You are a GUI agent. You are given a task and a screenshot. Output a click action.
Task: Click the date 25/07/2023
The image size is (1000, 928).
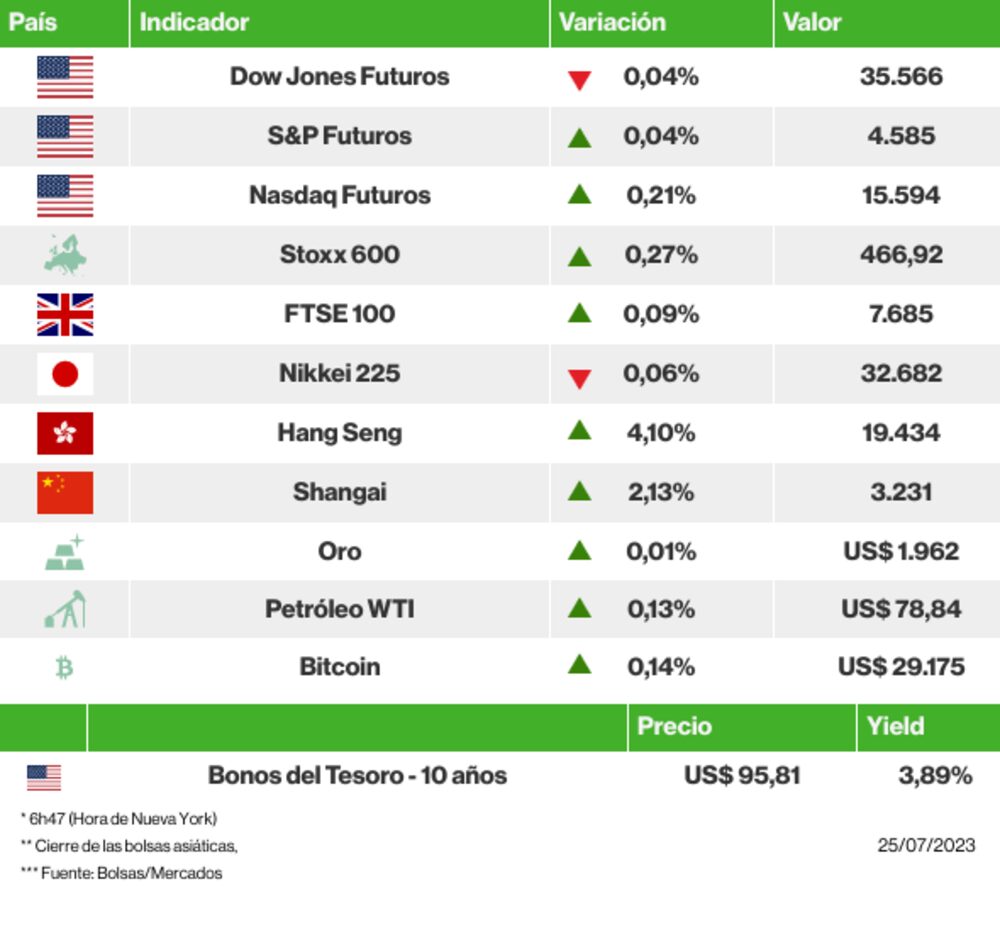926,845
